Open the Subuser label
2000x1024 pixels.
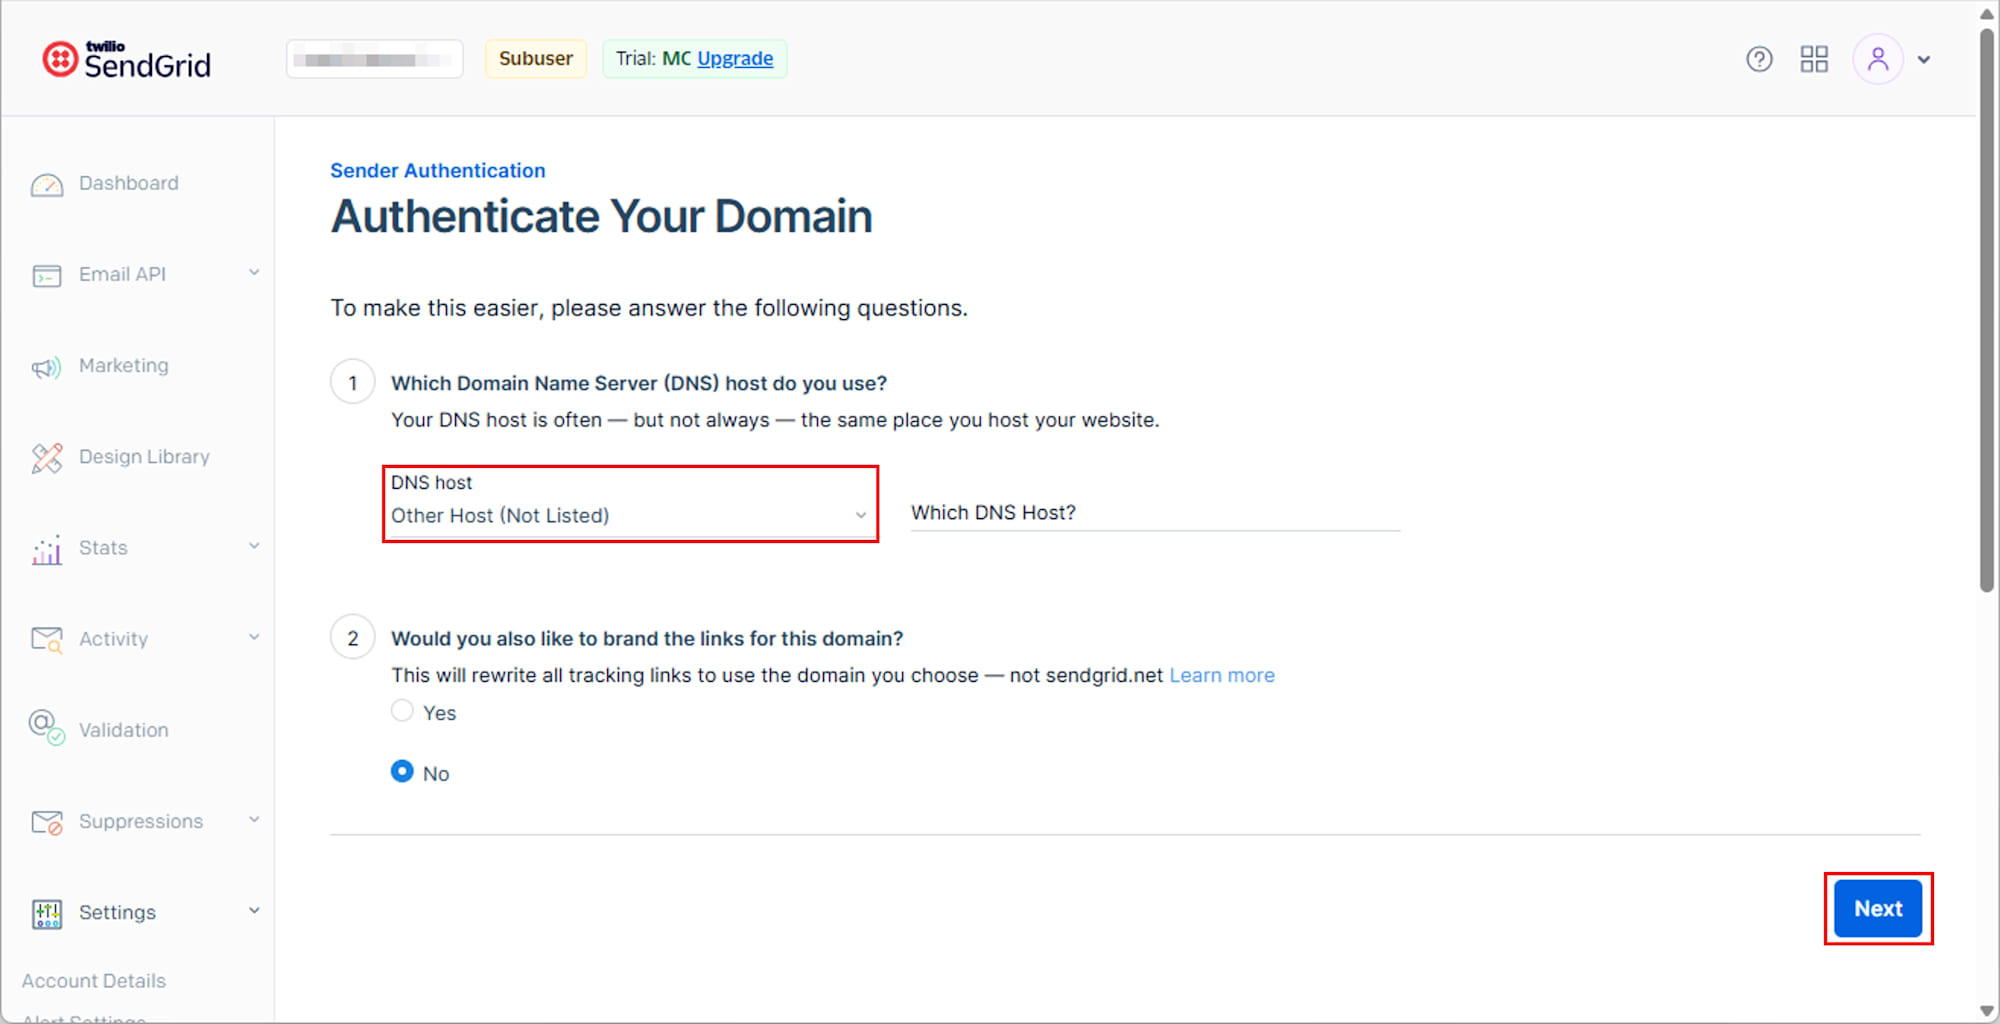click(x=535, y=58)
